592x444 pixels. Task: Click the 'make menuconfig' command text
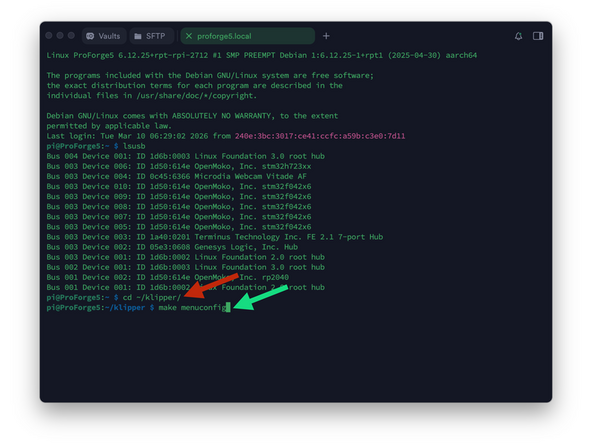(192, 308)
